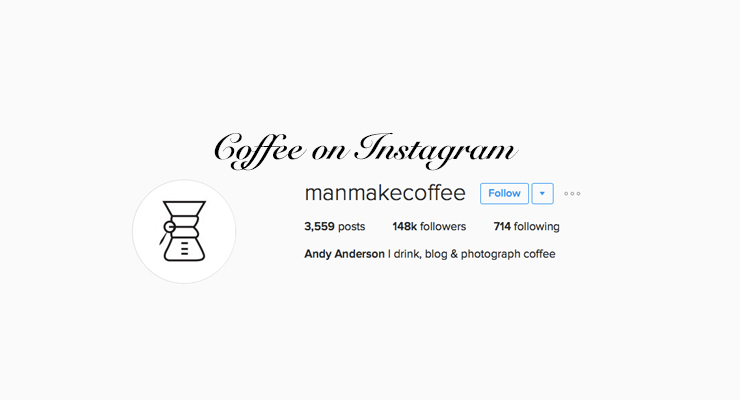This screenshot has height=400, width=740.
Task: View the Chemex profile picture
Action: (x=184, y=231)
